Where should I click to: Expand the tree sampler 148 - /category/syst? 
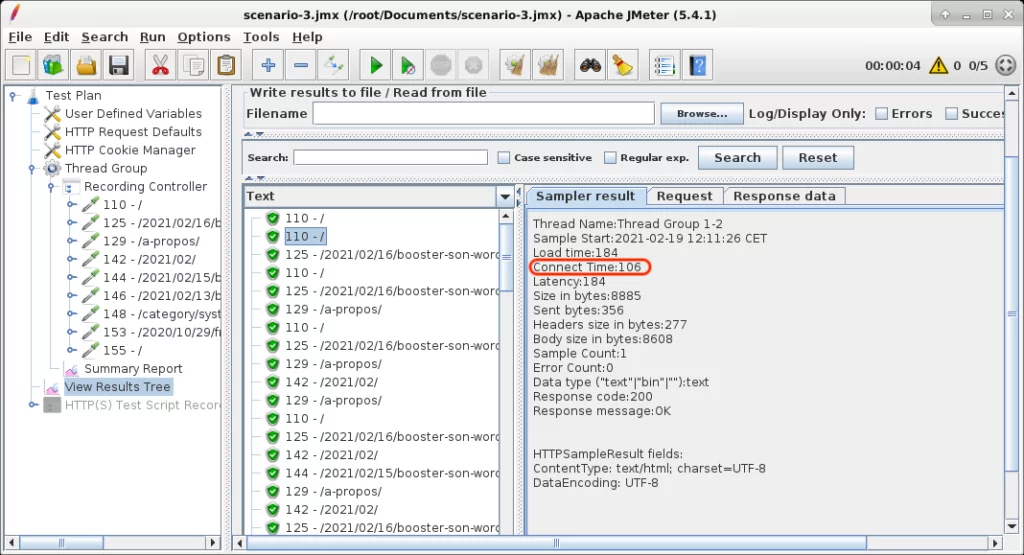[71, 314]
